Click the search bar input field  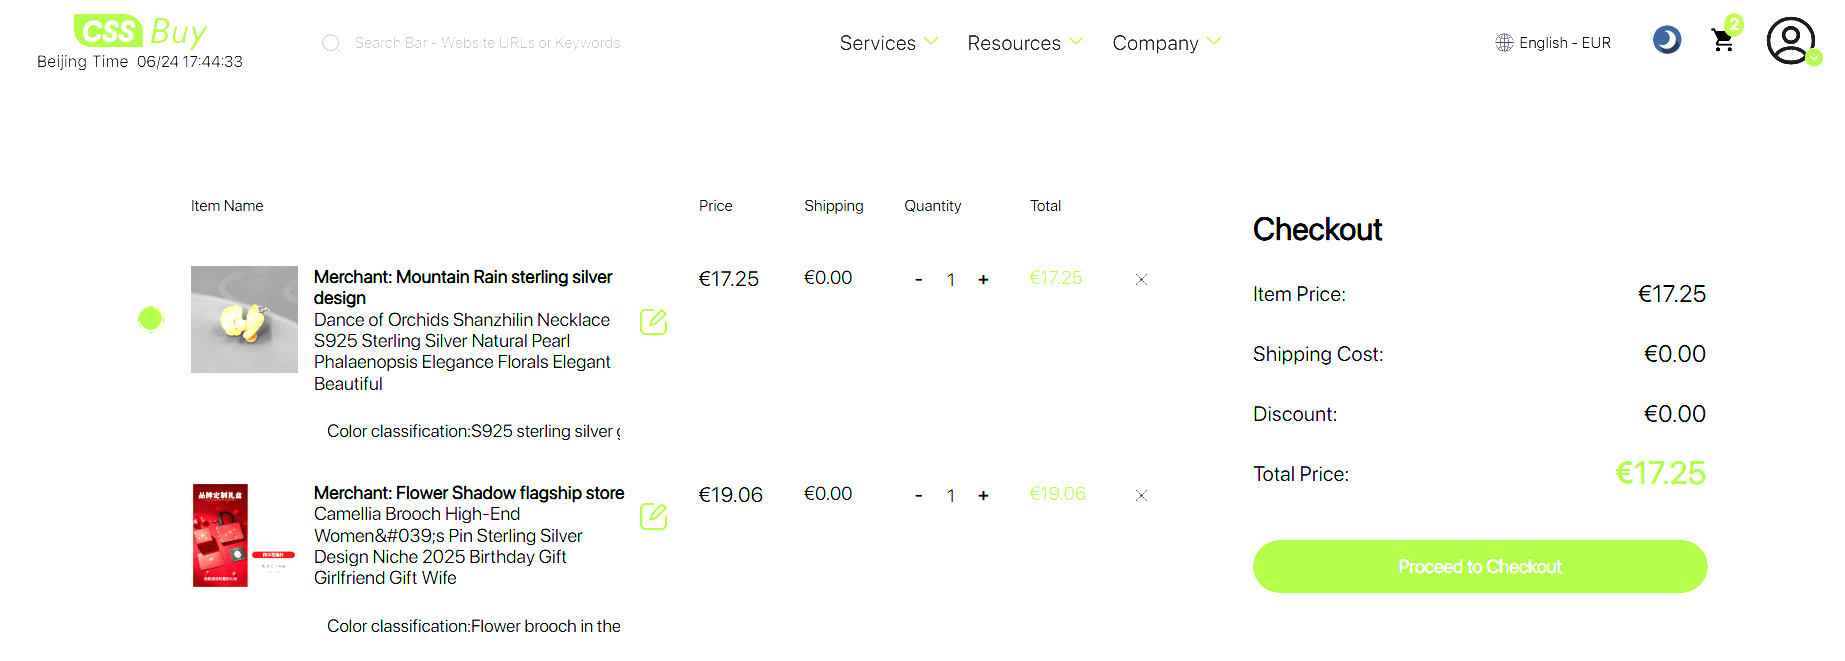(x=487, y=43)
